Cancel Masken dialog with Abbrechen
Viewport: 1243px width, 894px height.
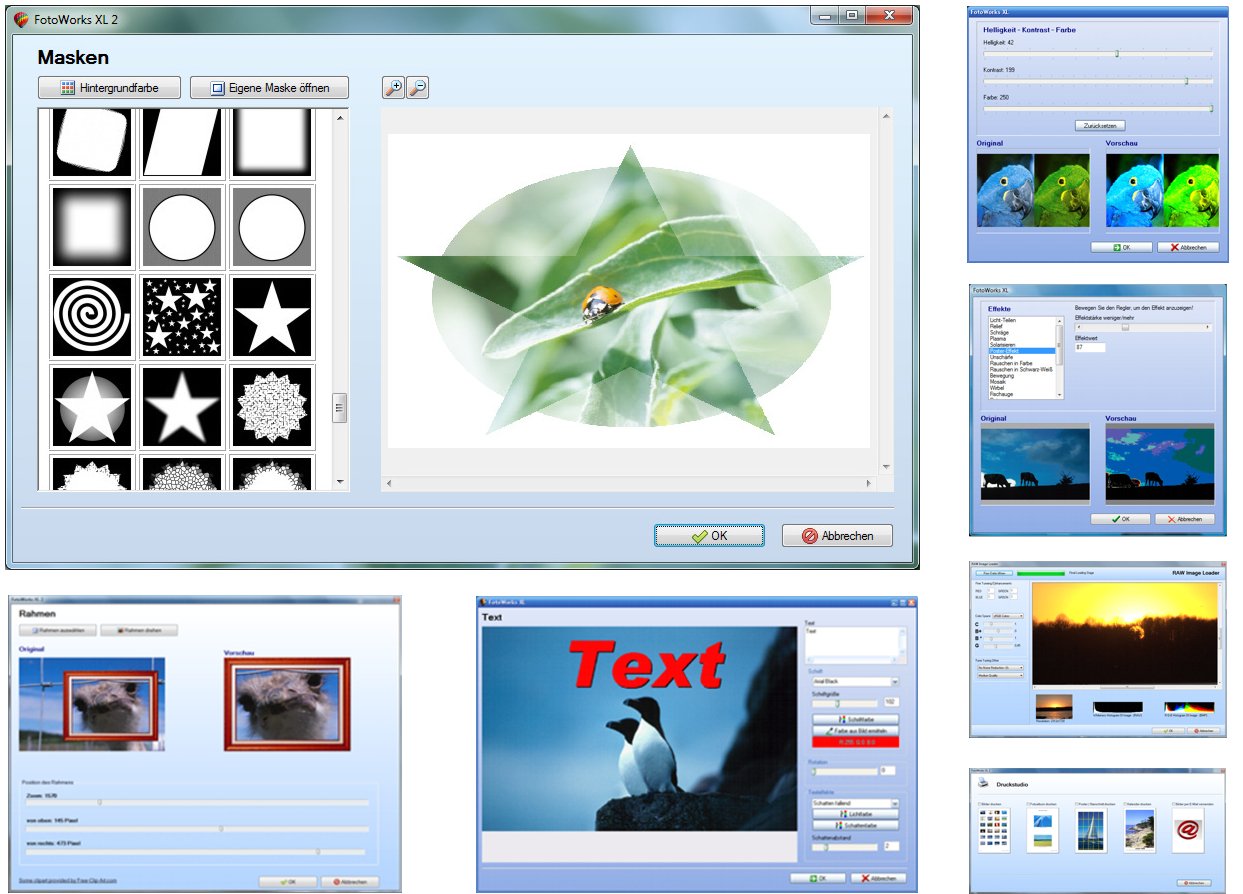click(x=837, y=536)
